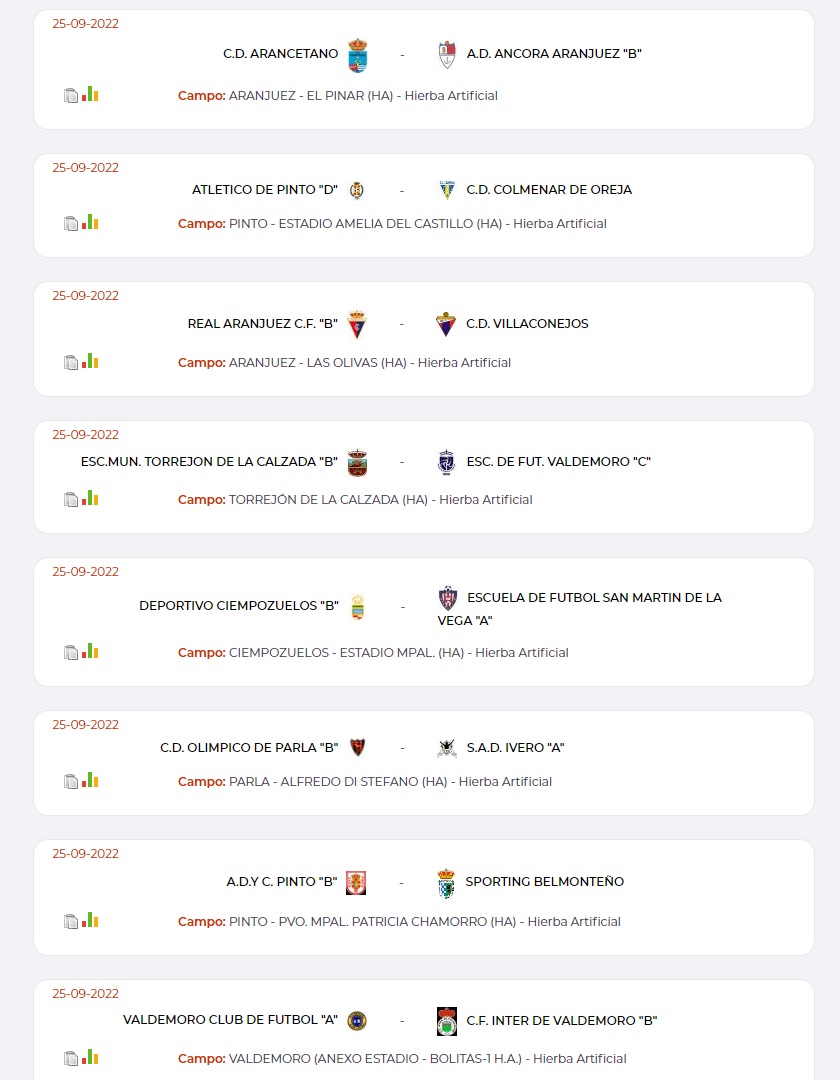This screenshot has width=840, height=1080.
Task: Click the Sporting Belmonteño crest
Action: (447, 883)
